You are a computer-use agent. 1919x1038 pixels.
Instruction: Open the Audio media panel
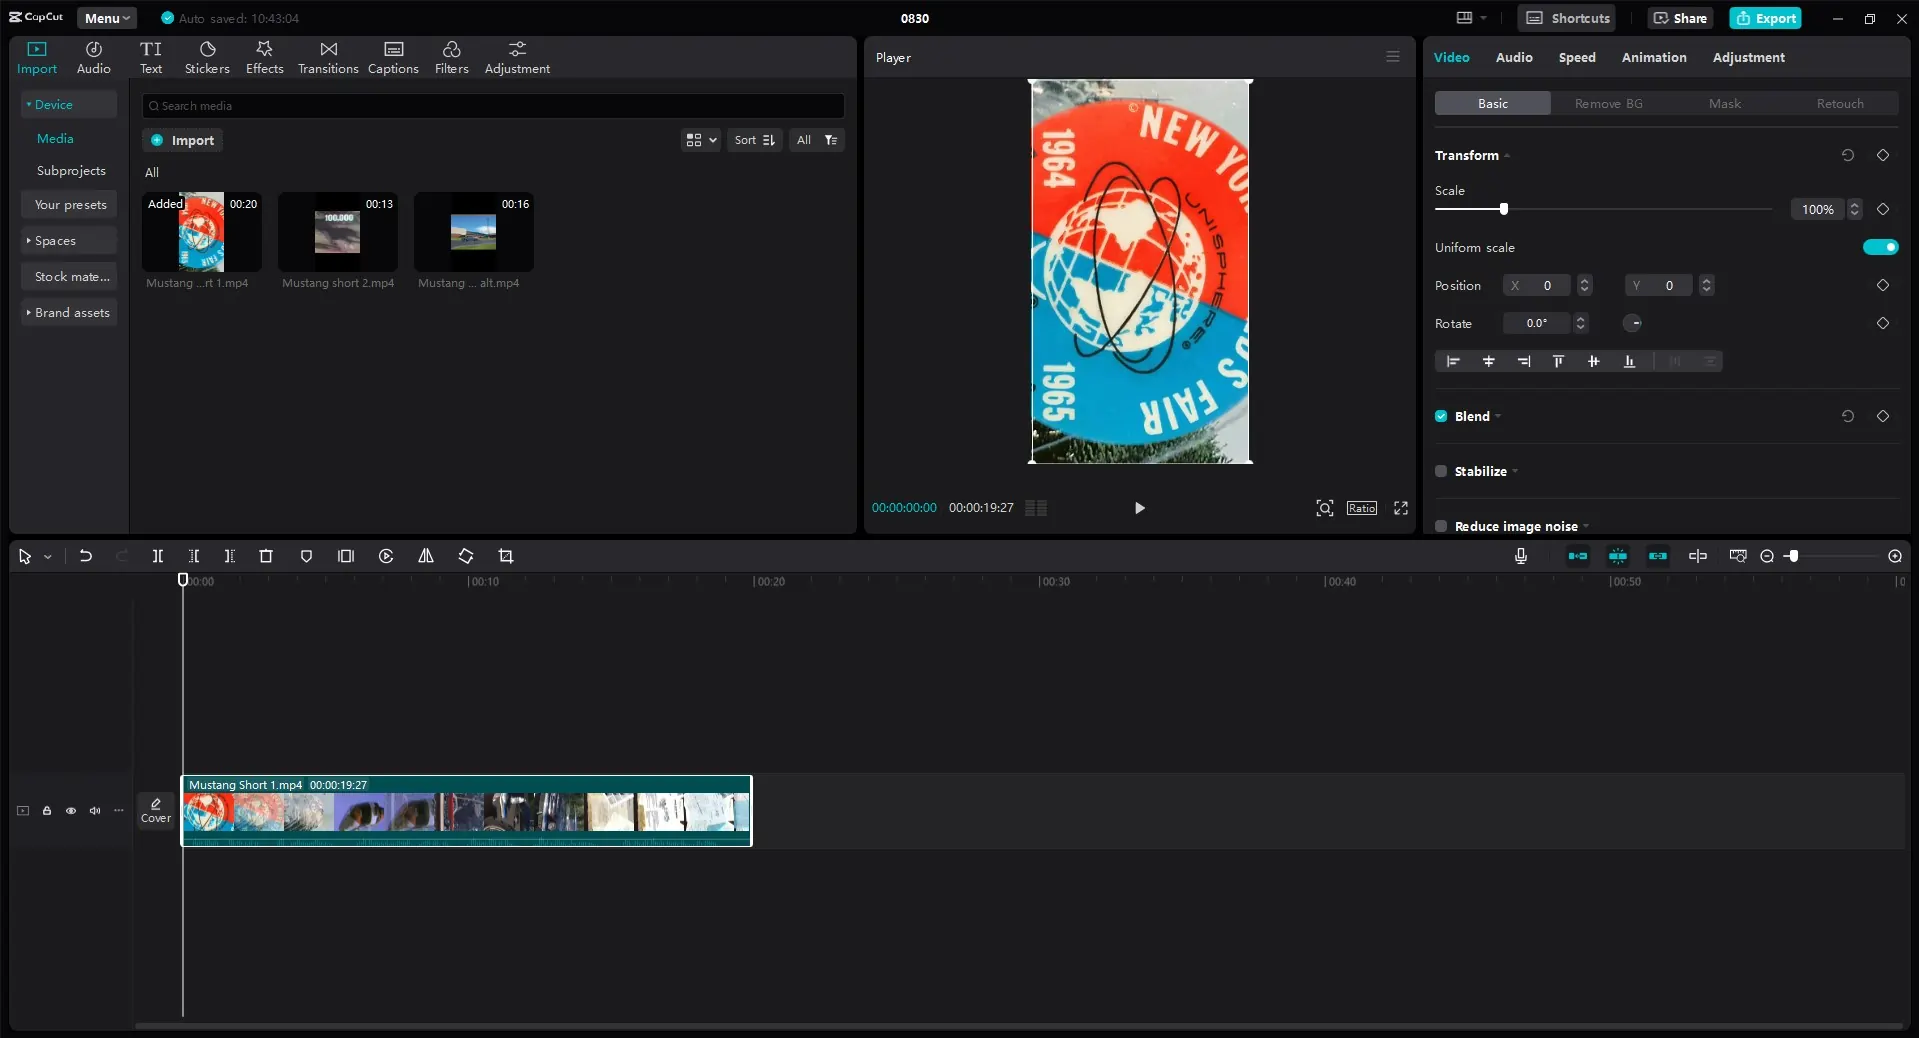click(93, 58)
